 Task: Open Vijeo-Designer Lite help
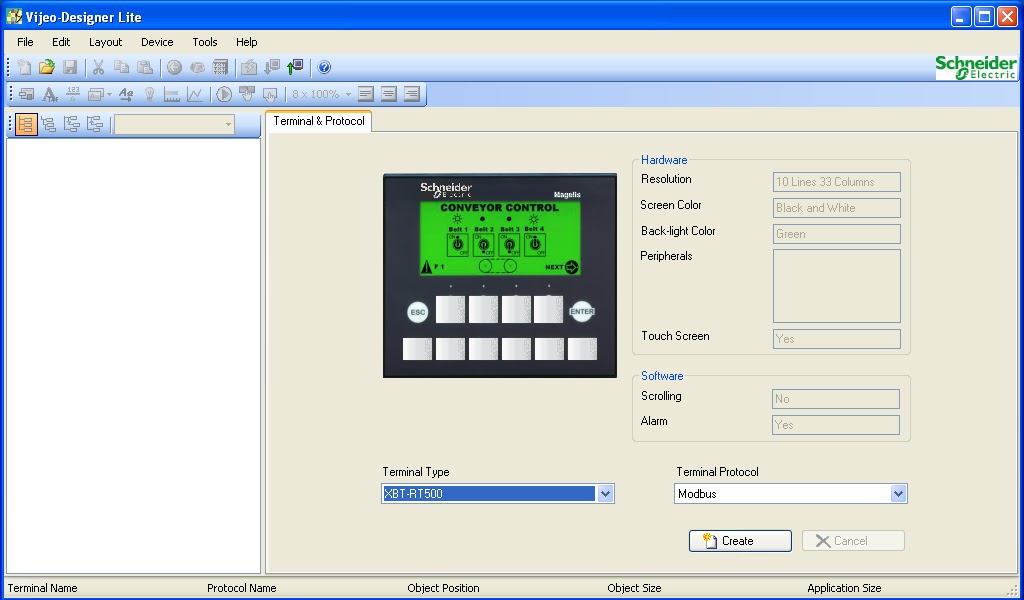324,68
